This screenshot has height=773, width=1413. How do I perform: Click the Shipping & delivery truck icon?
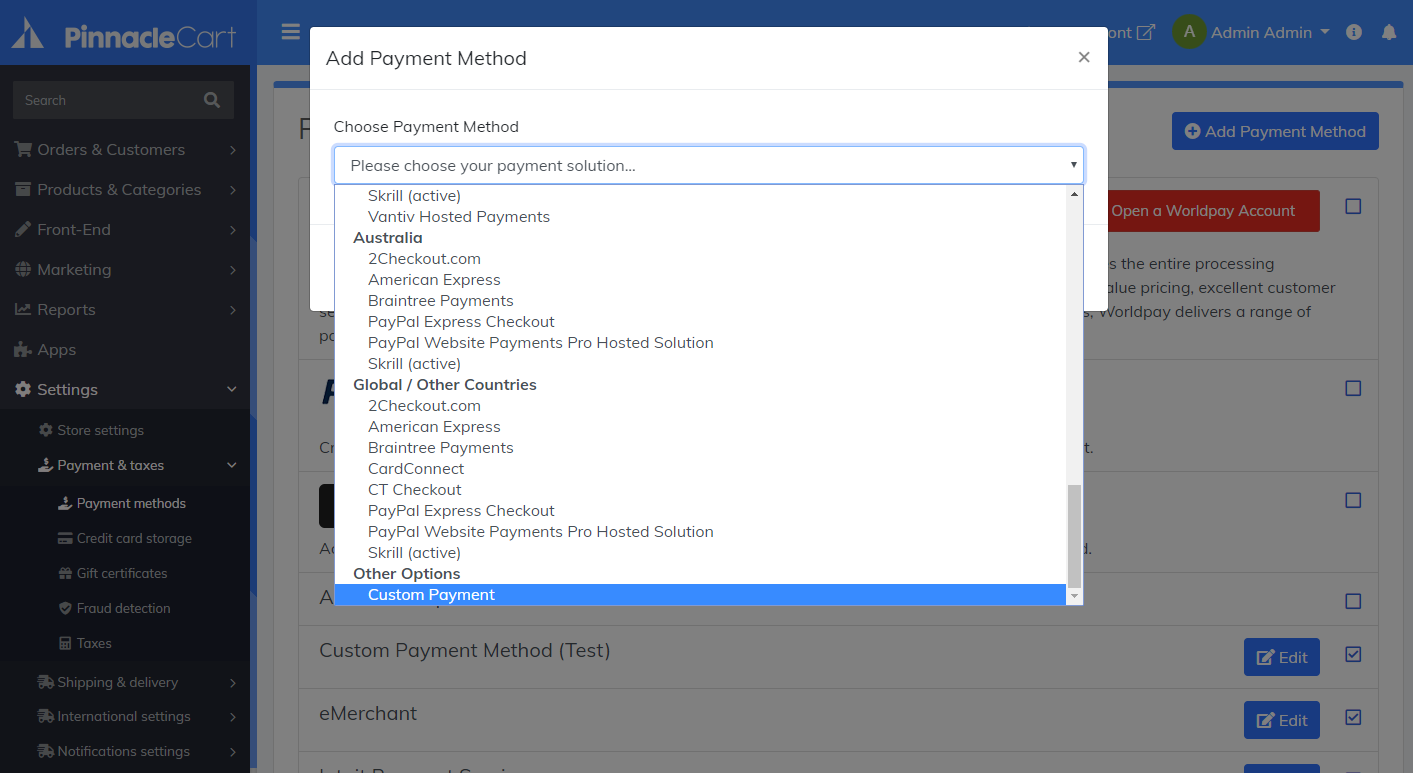[x=46, y=682]
